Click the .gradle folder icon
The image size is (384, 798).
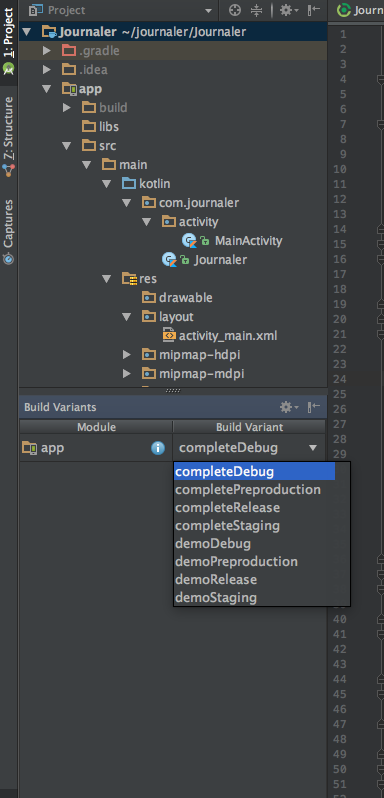69,51
